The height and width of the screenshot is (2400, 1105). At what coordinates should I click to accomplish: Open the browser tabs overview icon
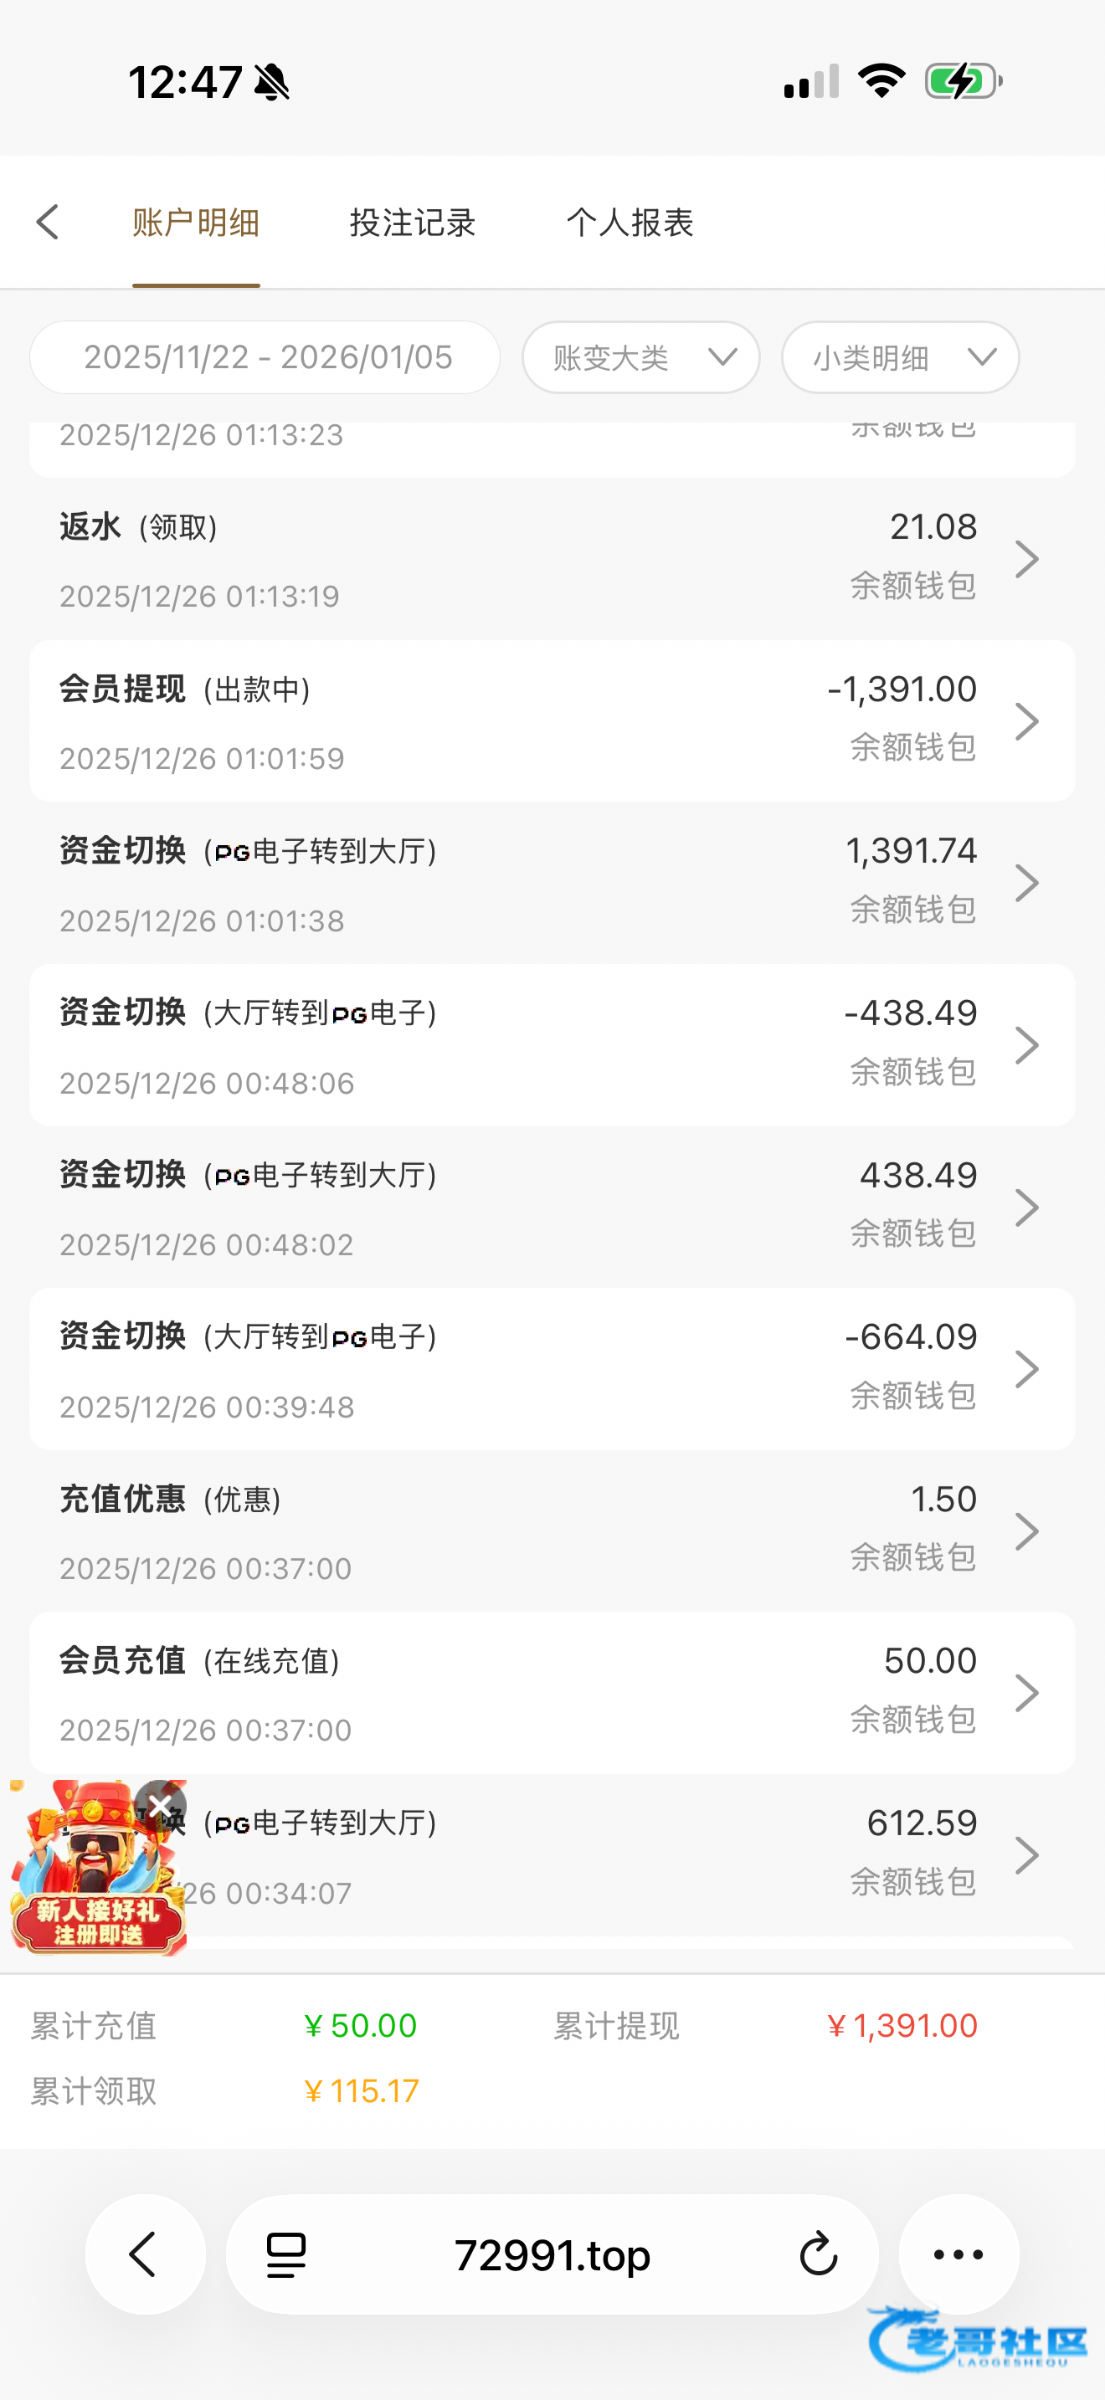click(x=286, y=2255)
